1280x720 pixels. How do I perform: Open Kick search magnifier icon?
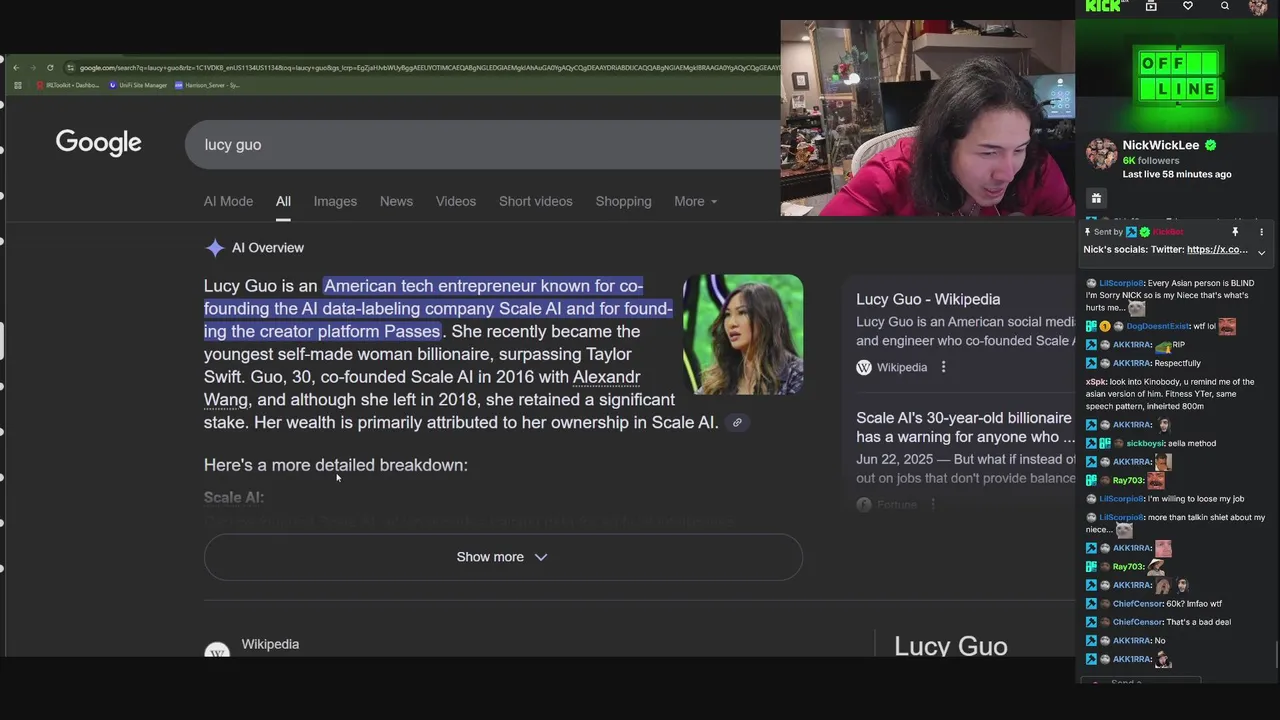tap(1225, 6)
